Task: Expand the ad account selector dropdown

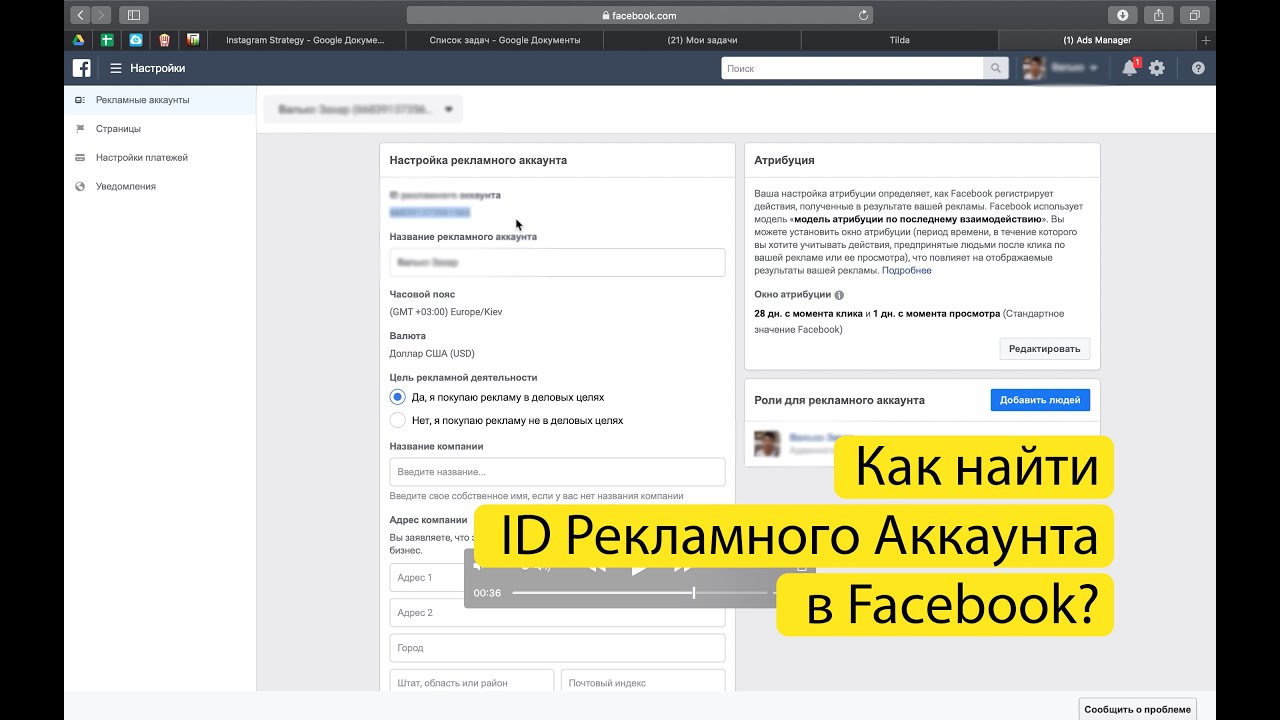Action: pyautogui.click(x=363, y=109)
